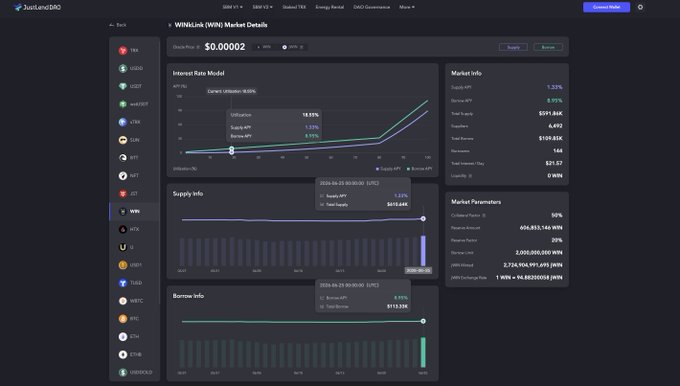680x386 pixels.
Task: Click Supply APY point on utilization curve
Action: (232, 152)
